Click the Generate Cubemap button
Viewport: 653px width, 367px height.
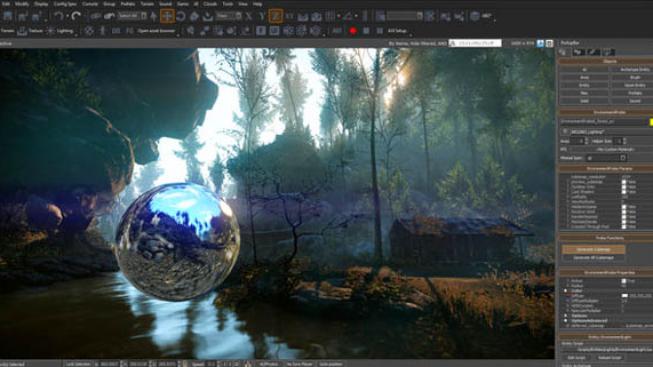click(x=593, y=249)
